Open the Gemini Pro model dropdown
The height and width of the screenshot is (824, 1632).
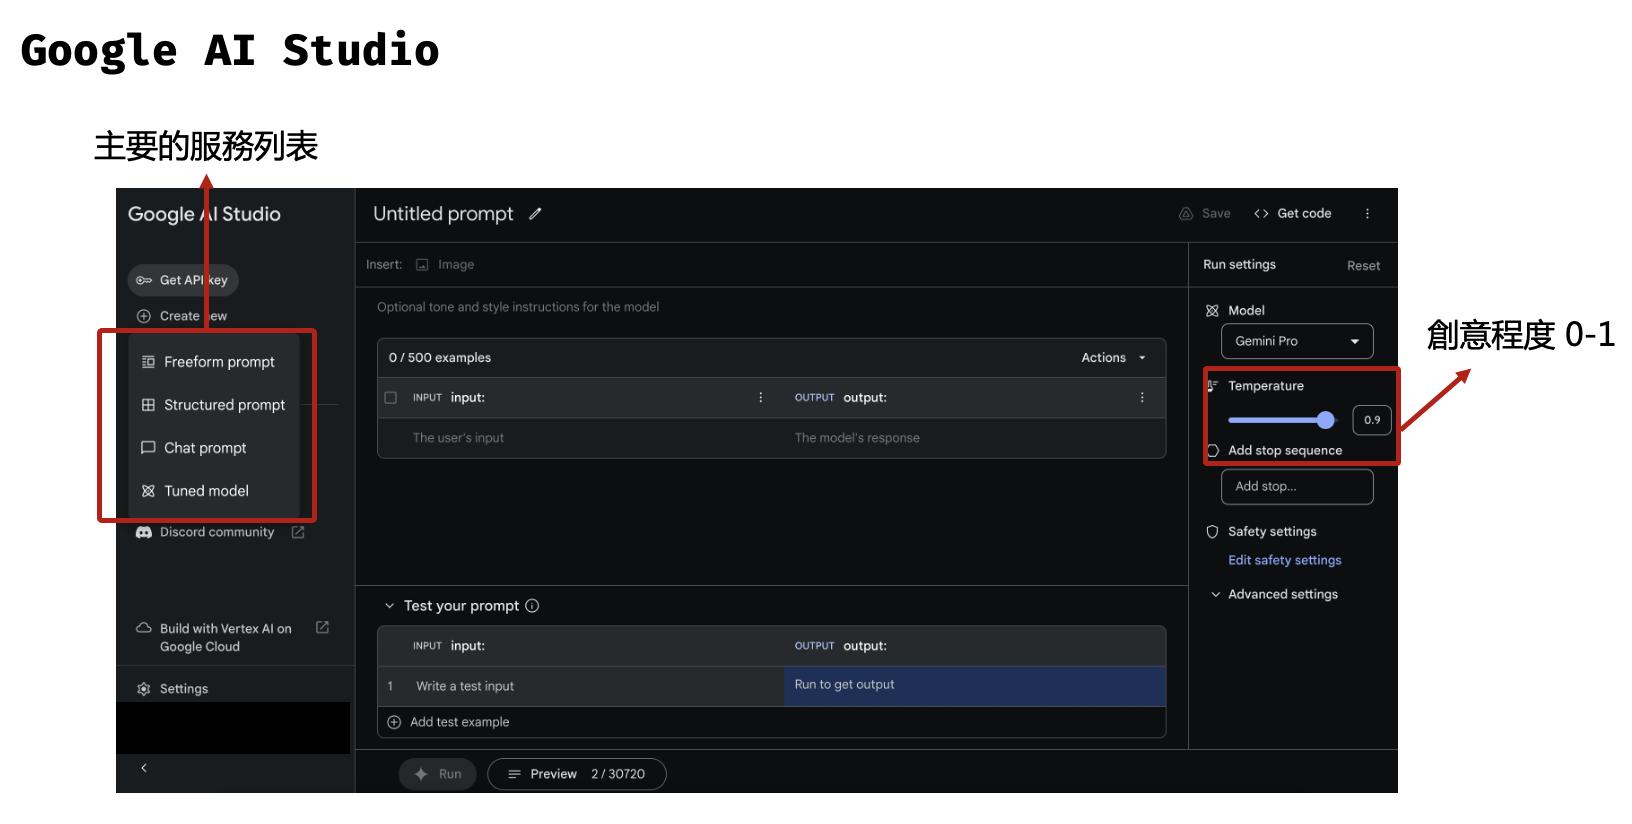[x=1297, y=341]
